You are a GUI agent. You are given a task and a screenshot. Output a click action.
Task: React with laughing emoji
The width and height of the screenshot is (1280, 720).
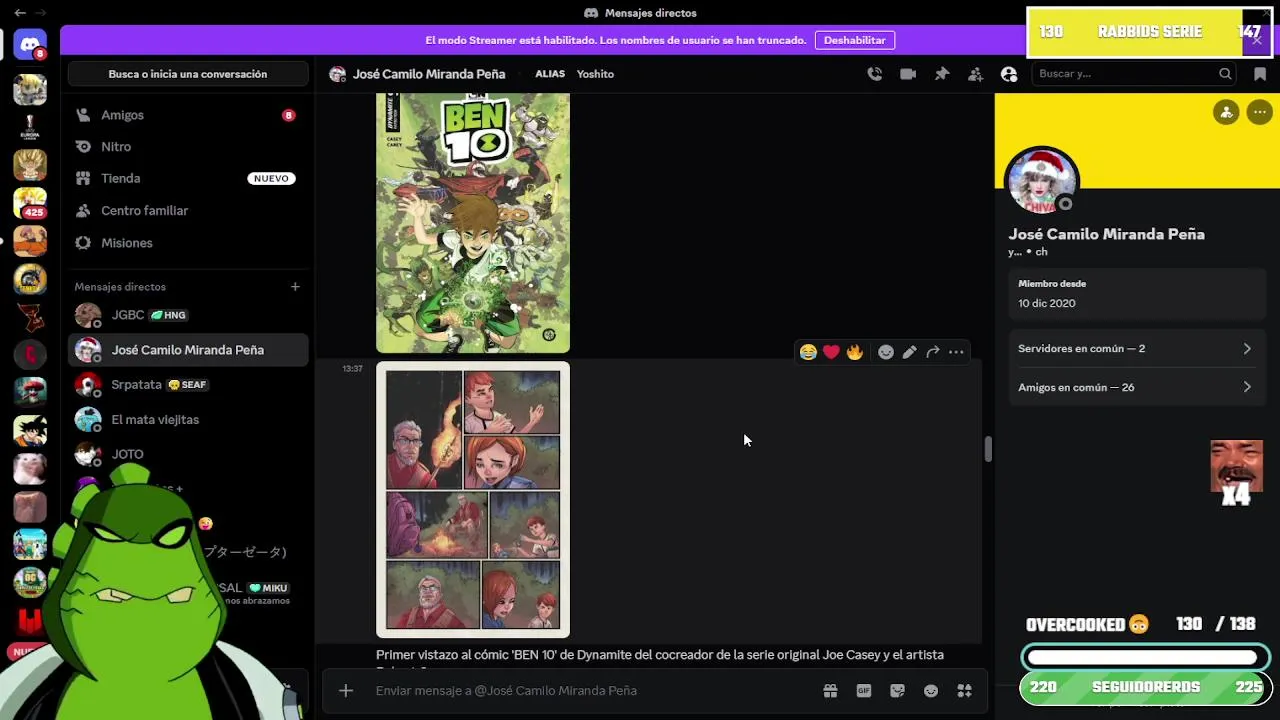[808, 352]
